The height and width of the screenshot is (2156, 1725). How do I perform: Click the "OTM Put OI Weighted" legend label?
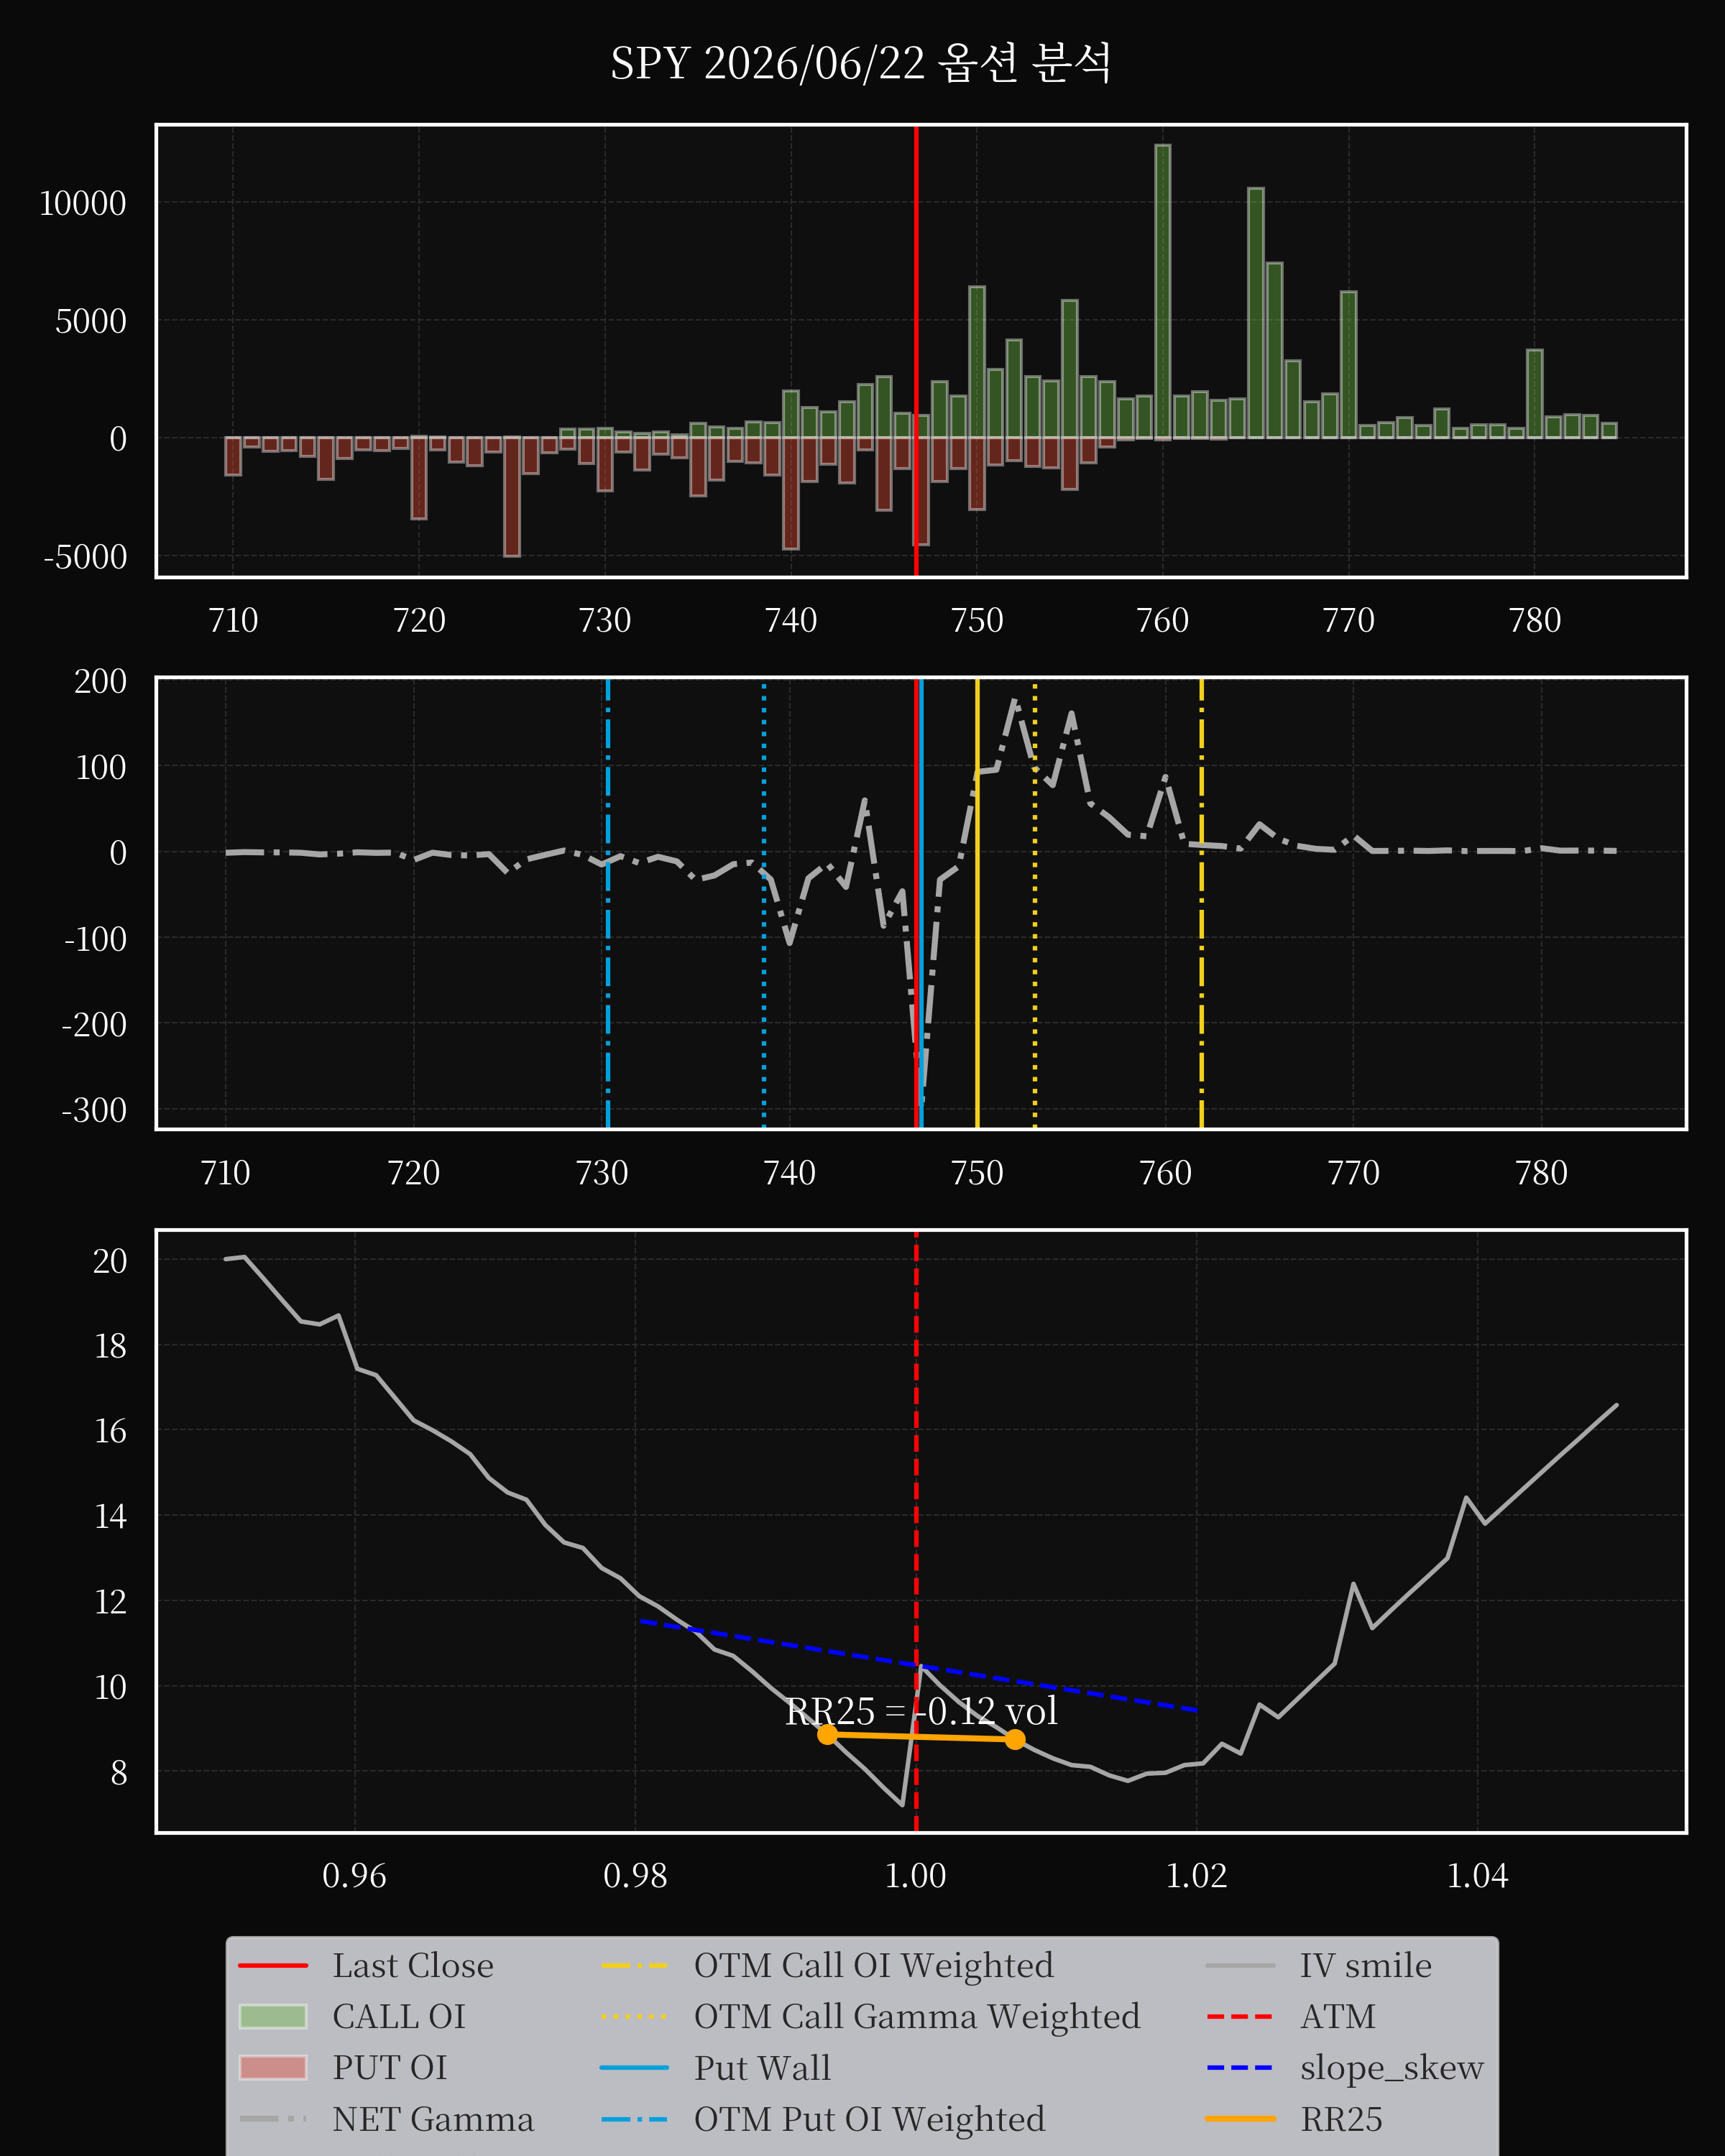[869, 2119]
